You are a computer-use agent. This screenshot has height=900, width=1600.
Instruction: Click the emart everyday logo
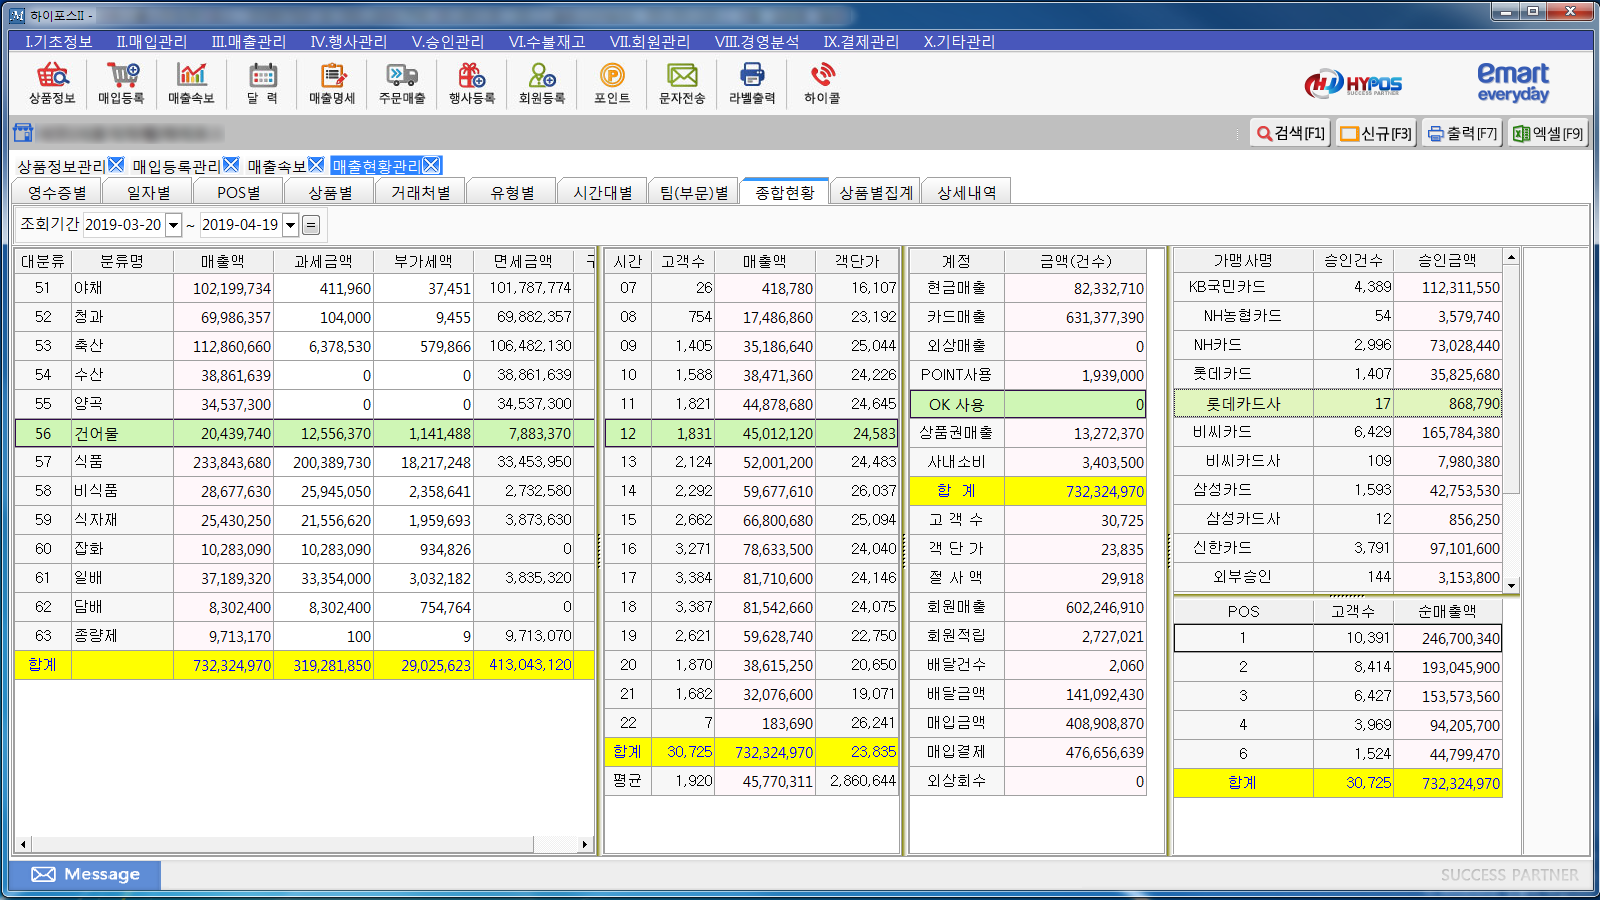click(x=1513, y=82)
